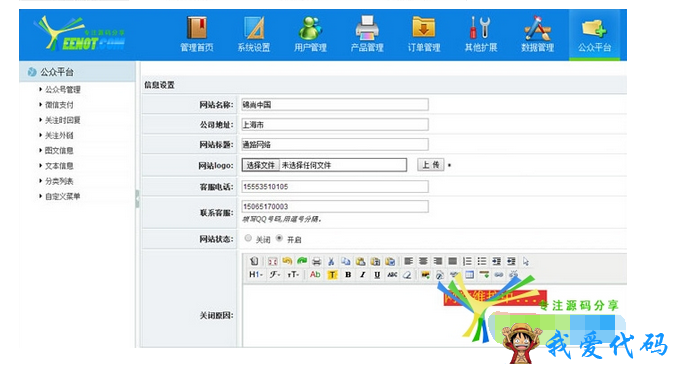Image resolution: width=685 pixels, height=369 pixels.
Task: Click the undo arrow in editor toolbar
Action: pos(287,261)
